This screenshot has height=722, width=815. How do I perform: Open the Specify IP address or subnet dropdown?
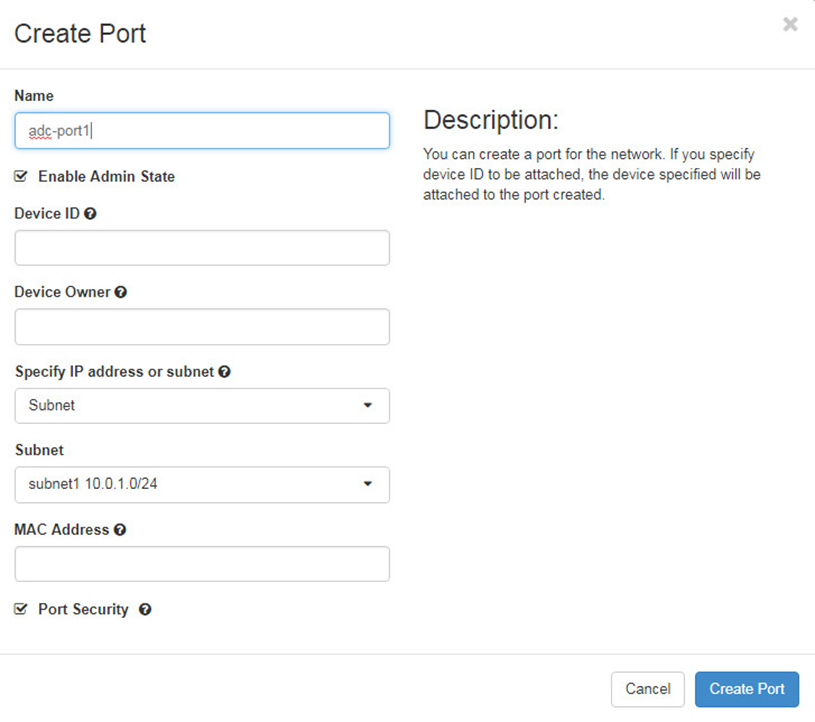(202, 406)
